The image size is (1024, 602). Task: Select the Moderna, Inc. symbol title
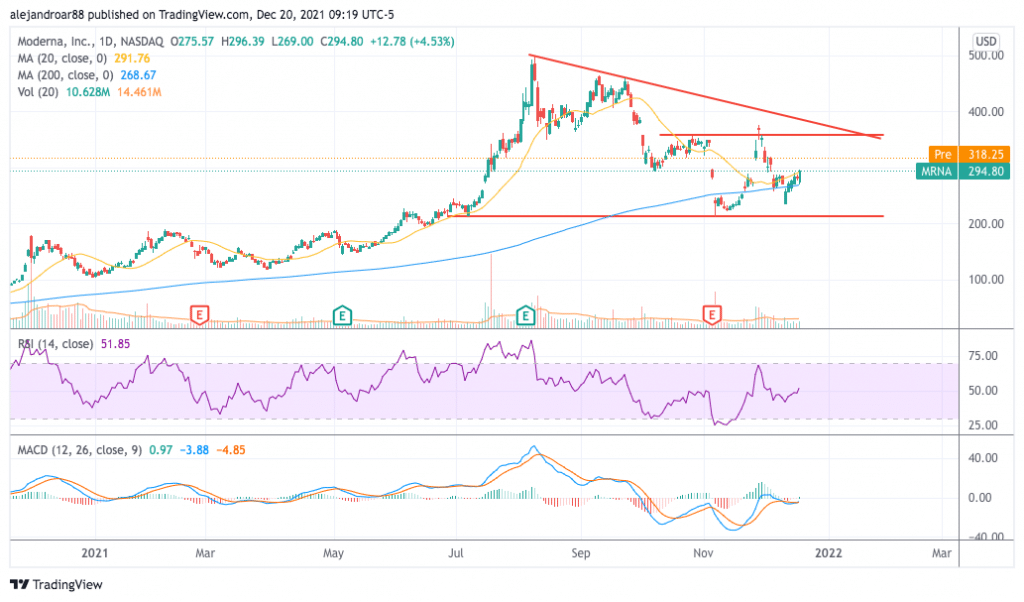click(x=91, y=41)
